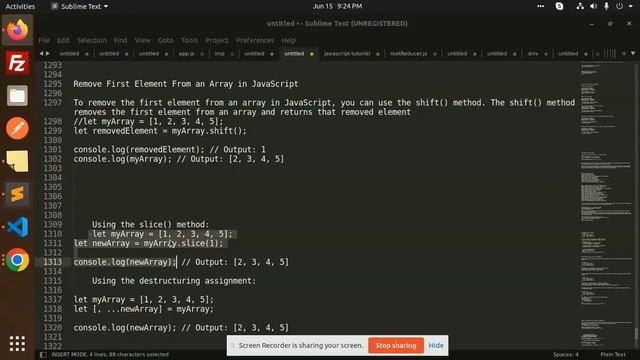The width and height of the screenshot is (640, 360).
Task: Open the Preferences menu
Action: point(255,40)
